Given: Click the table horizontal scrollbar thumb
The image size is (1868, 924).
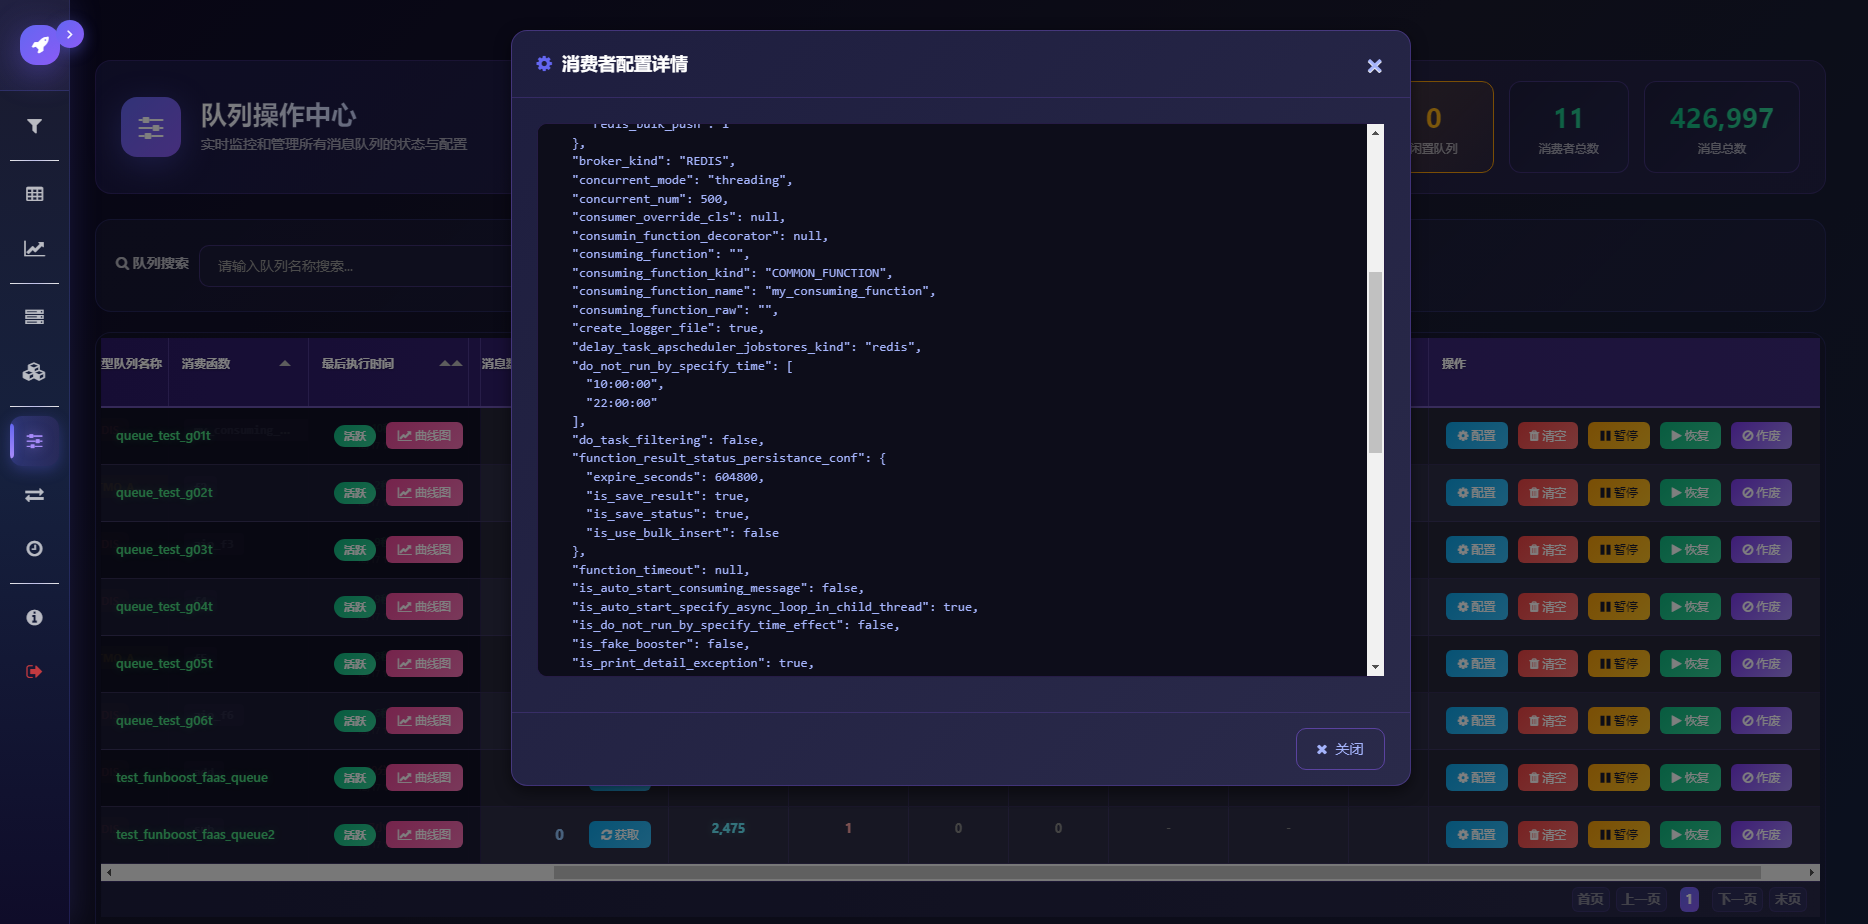Looking at the screenshot, I should click(x=1157, y=873).
